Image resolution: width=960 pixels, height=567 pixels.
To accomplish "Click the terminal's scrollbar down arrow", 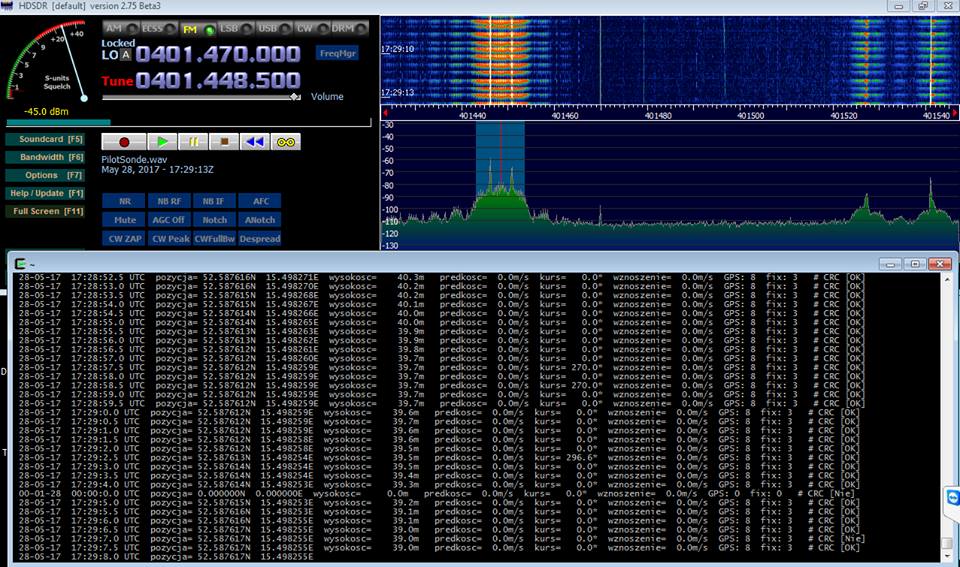I will pos(947,556).
